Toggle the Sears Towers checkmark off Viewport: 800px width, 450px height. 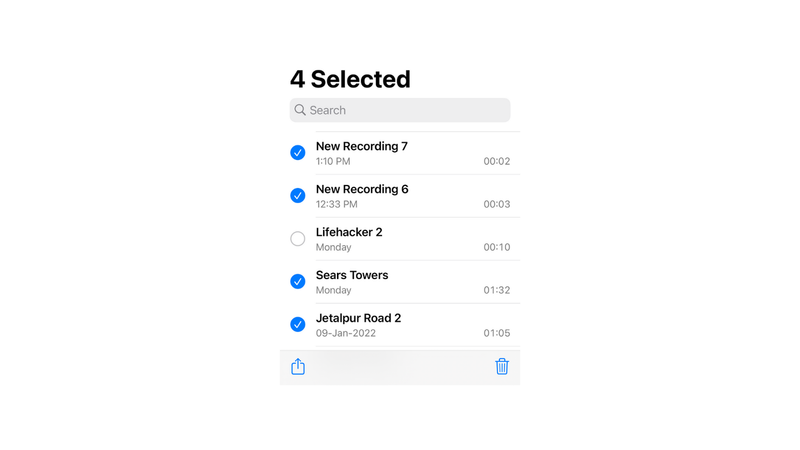[298, 281]
